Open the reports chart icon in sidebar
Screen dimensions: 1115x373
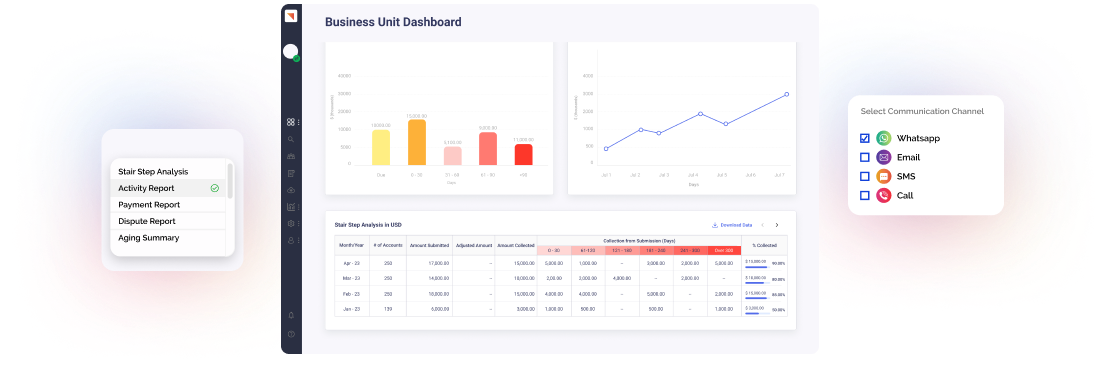click(x=290, y=207)
